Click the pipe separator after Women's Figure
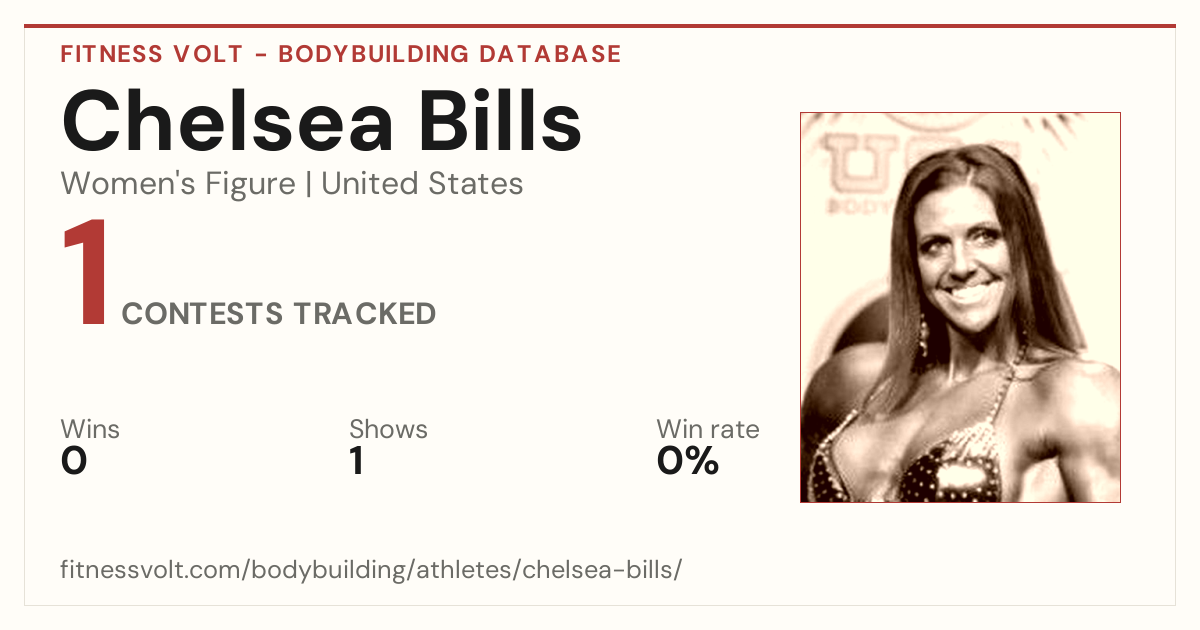Screen dimensions: 1200x630 309,184
